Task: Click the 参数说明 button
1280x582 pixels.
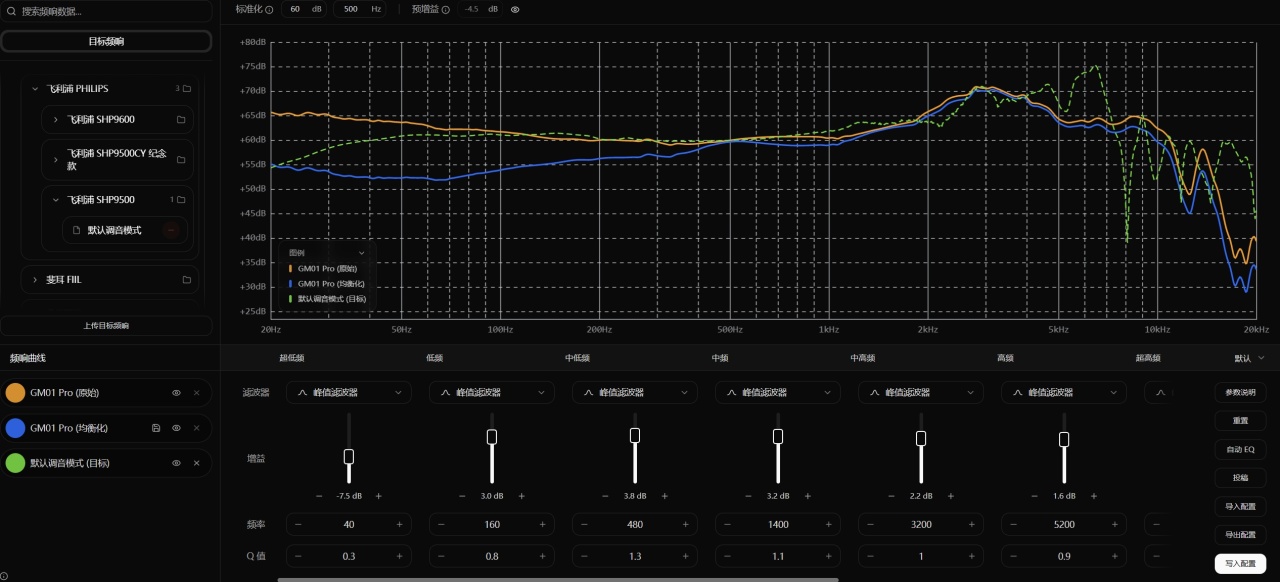Action: tap(1240, 392)
